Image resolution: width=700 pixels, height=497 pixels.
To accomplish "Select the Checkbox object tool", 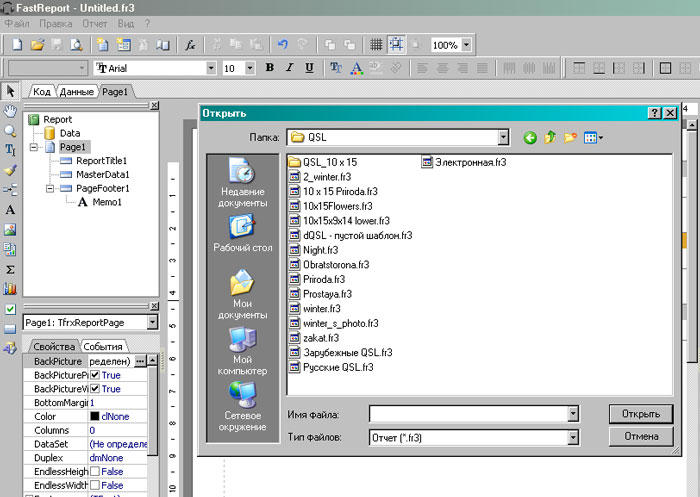I will pyautogui.click(x=10, y=309).
